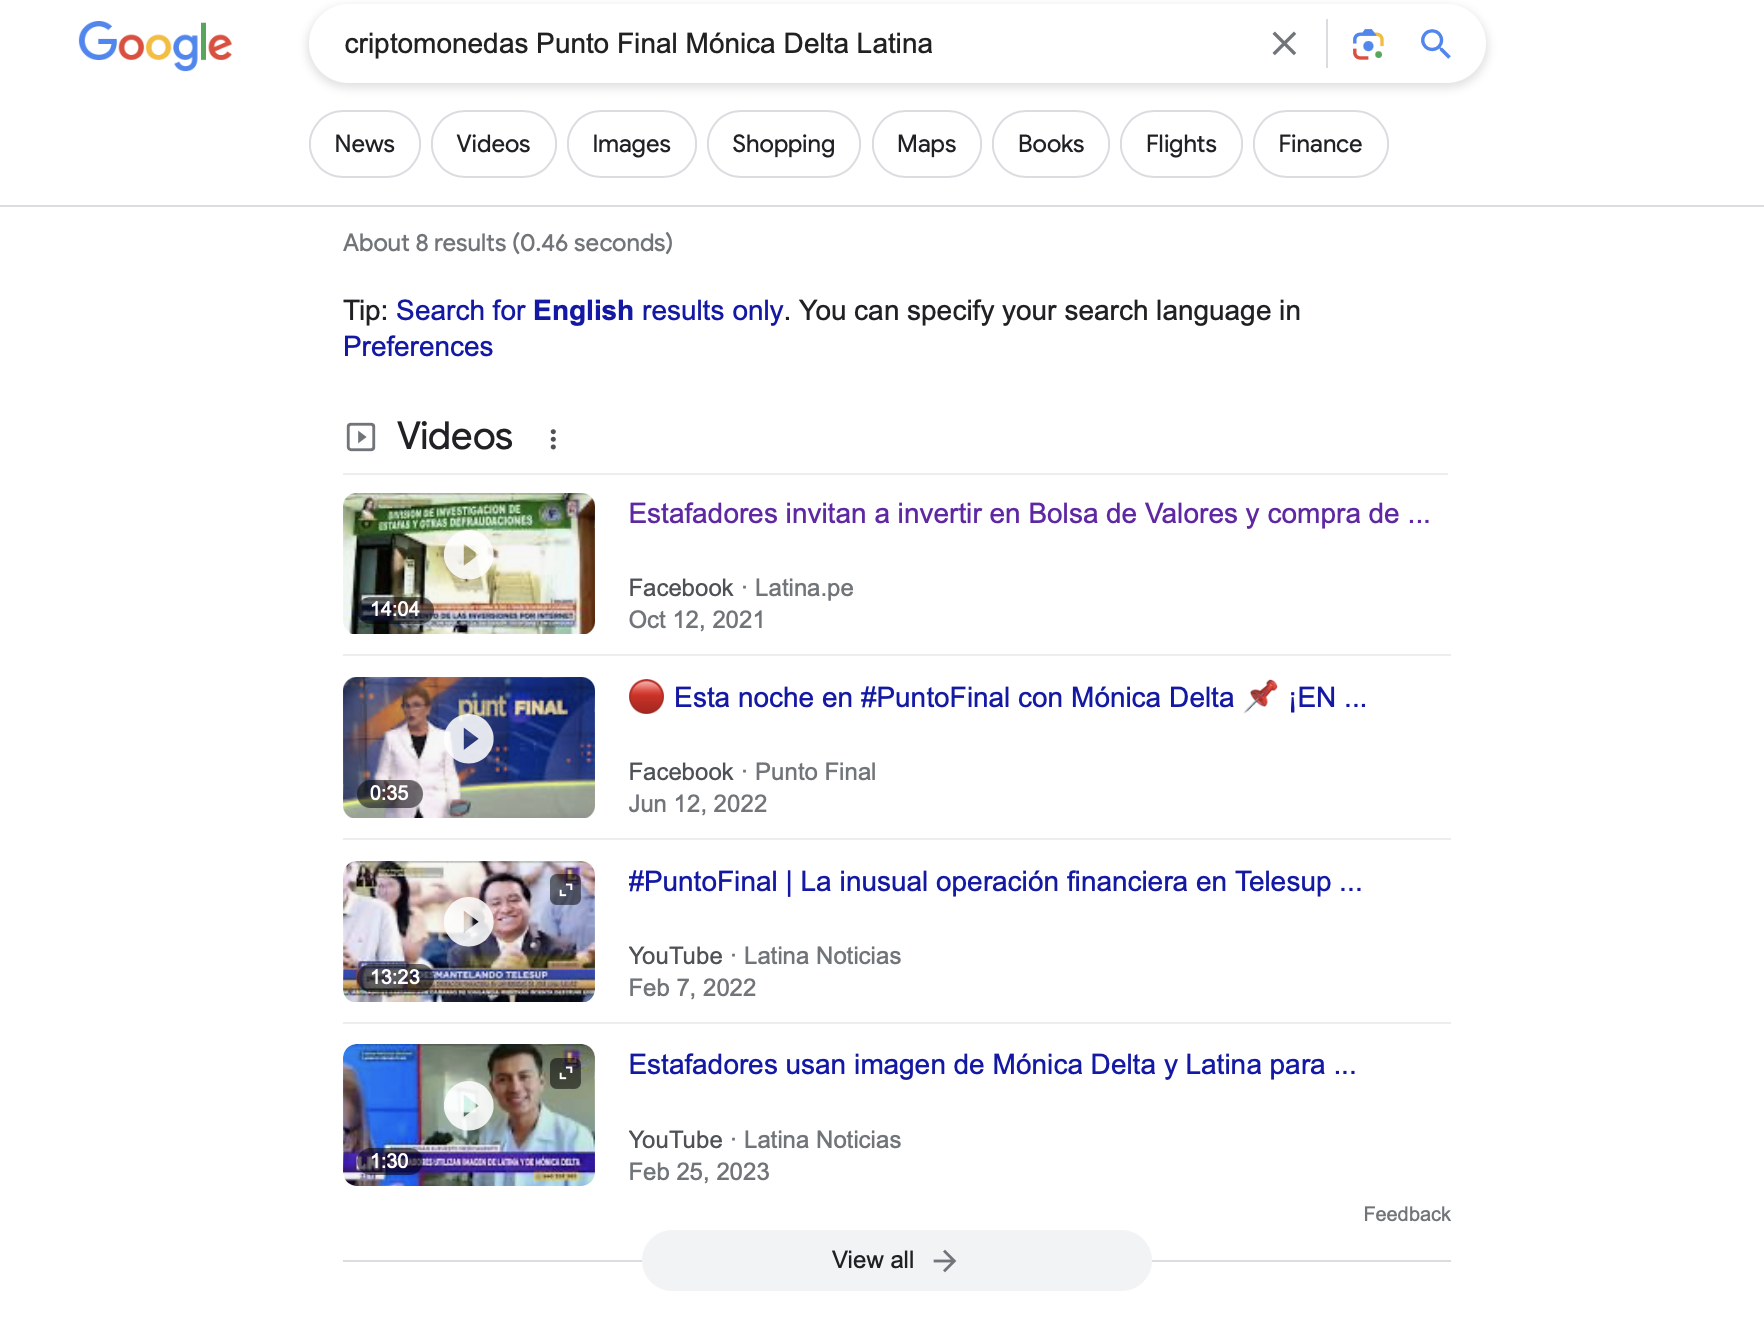Expand preview on Telesup video thumbnail corner icon
This screenshot has width=1764, height=1342.
point(566,888)
